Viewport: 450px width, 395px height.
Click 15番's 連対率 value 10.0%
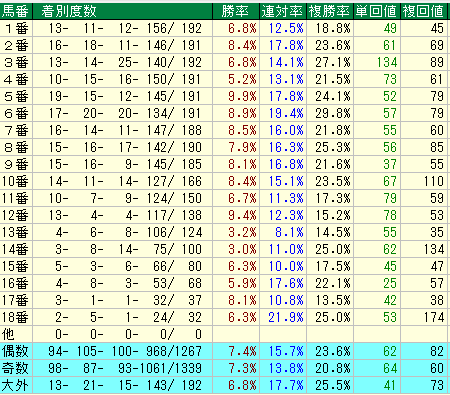pyautogui.click(x=286, y=266)
